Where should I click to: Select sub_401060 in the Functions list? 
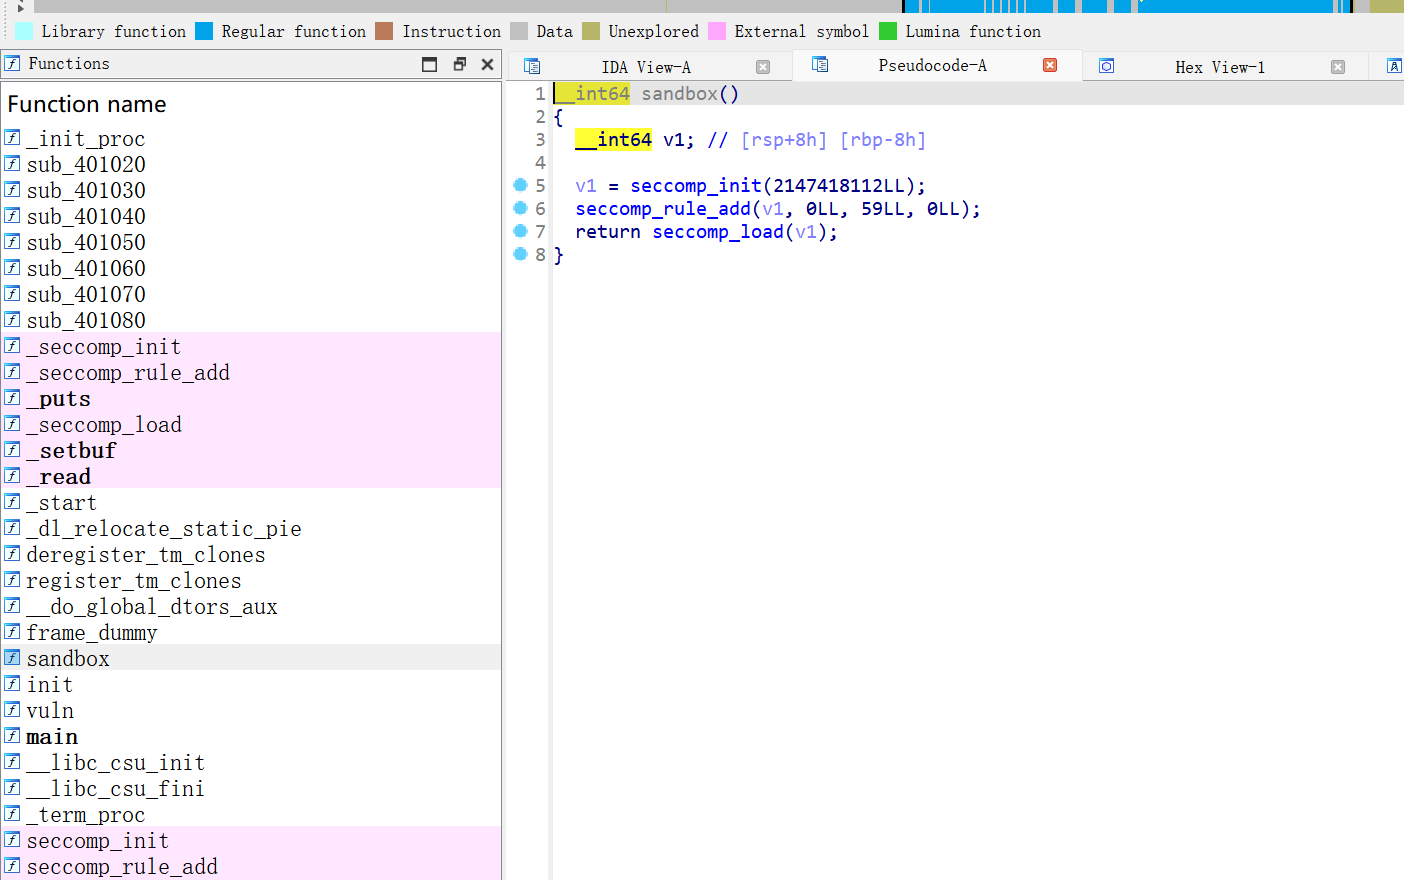tap(251, 268)
